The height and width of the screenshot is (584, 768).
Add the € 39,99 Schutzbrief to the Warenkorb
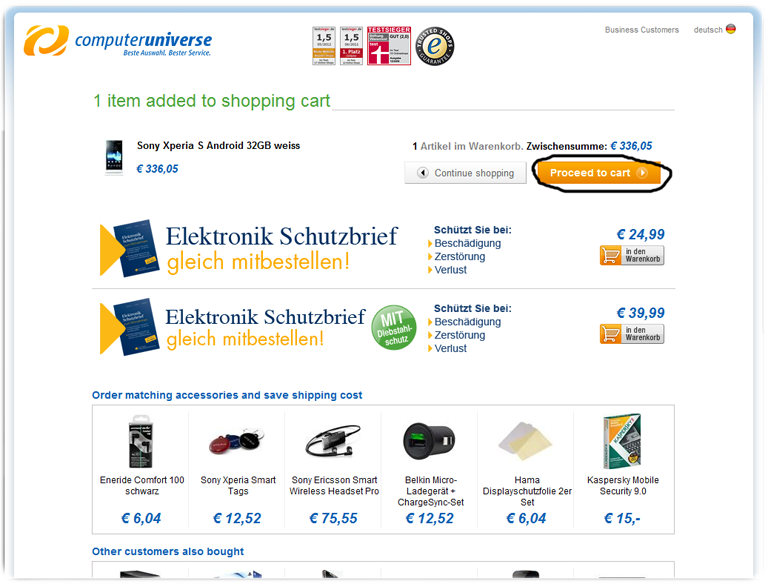click(x=632, y=334)
